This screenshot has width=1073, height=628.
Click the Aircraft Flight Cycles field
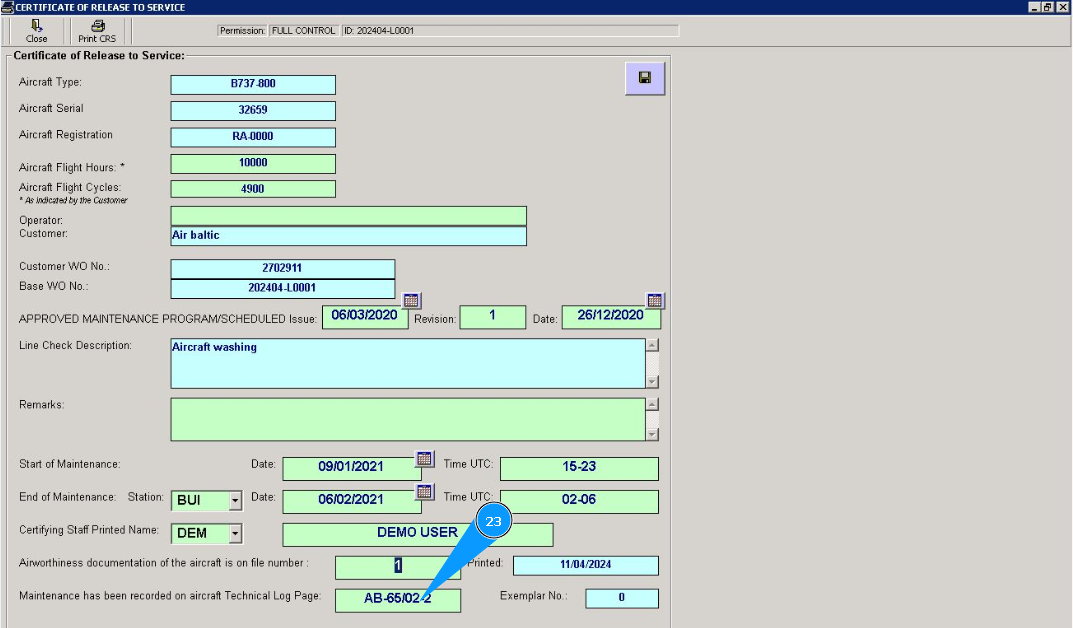point(253,188)
